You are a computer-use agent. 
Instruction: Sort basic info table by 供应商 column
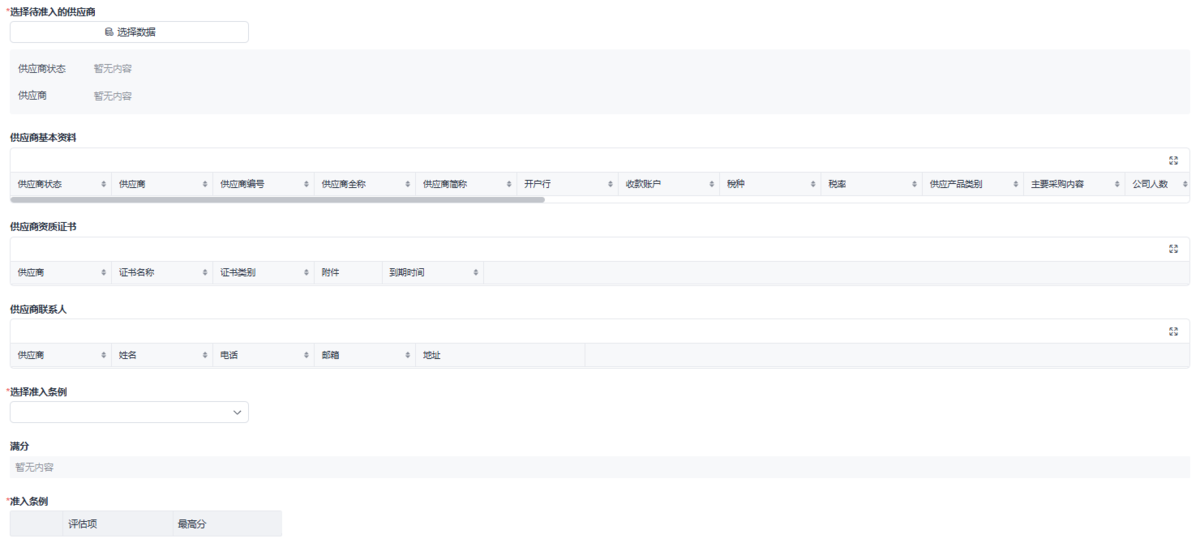click(205, 184)
